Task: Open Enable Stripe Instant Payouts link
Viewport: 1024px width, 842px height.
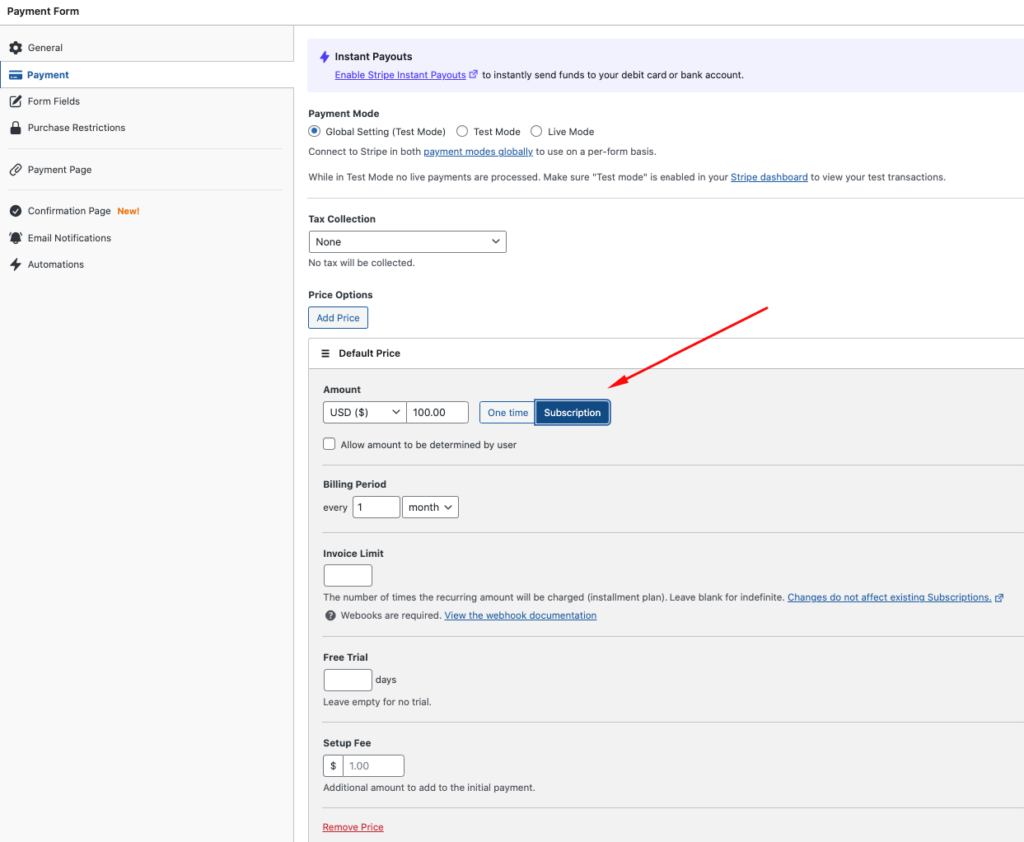Action: coord(400,75)
